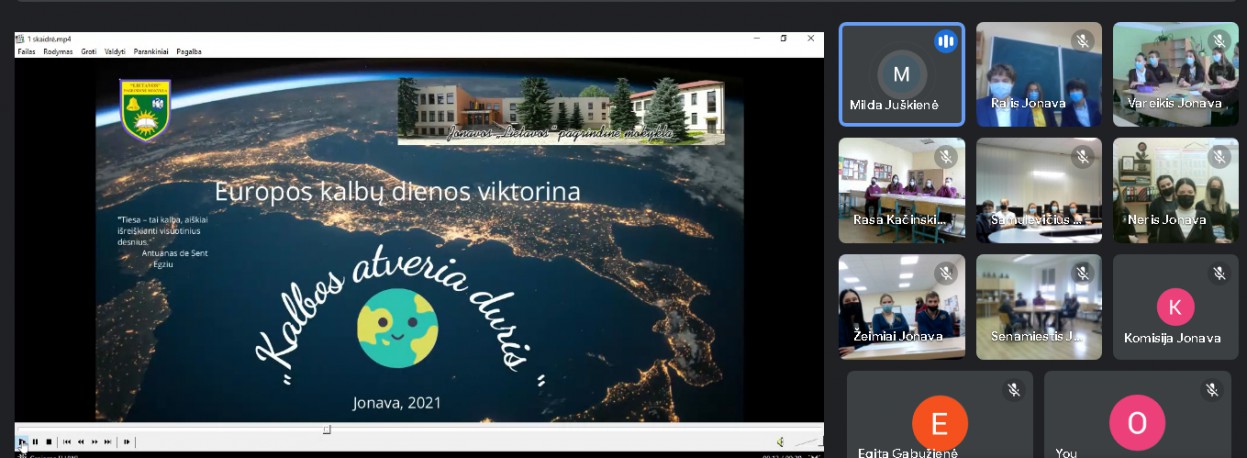Stop the video with the square button
The image size is (1247, 458).
click(x=48, y=441)
